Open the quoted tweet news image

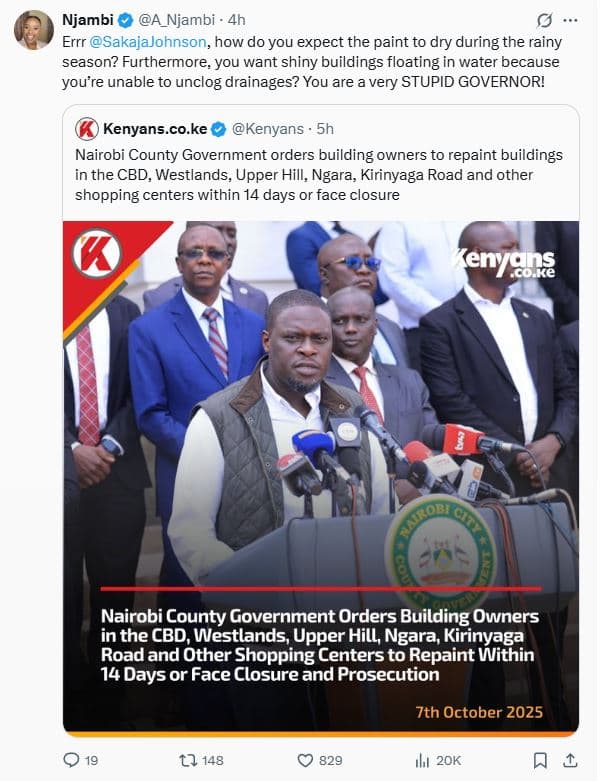point(321,478)
